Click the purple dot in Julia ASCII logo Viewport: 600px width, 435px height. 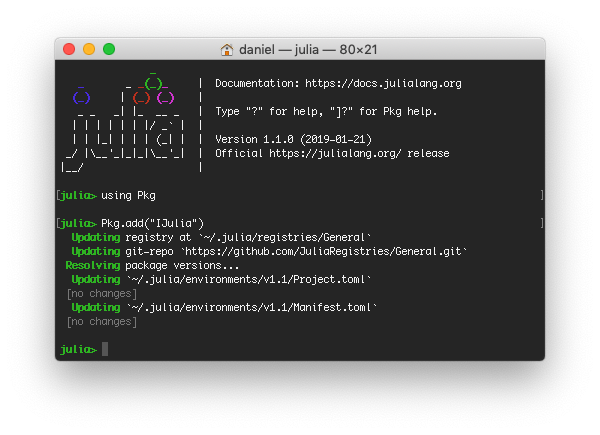pos(165,98)
